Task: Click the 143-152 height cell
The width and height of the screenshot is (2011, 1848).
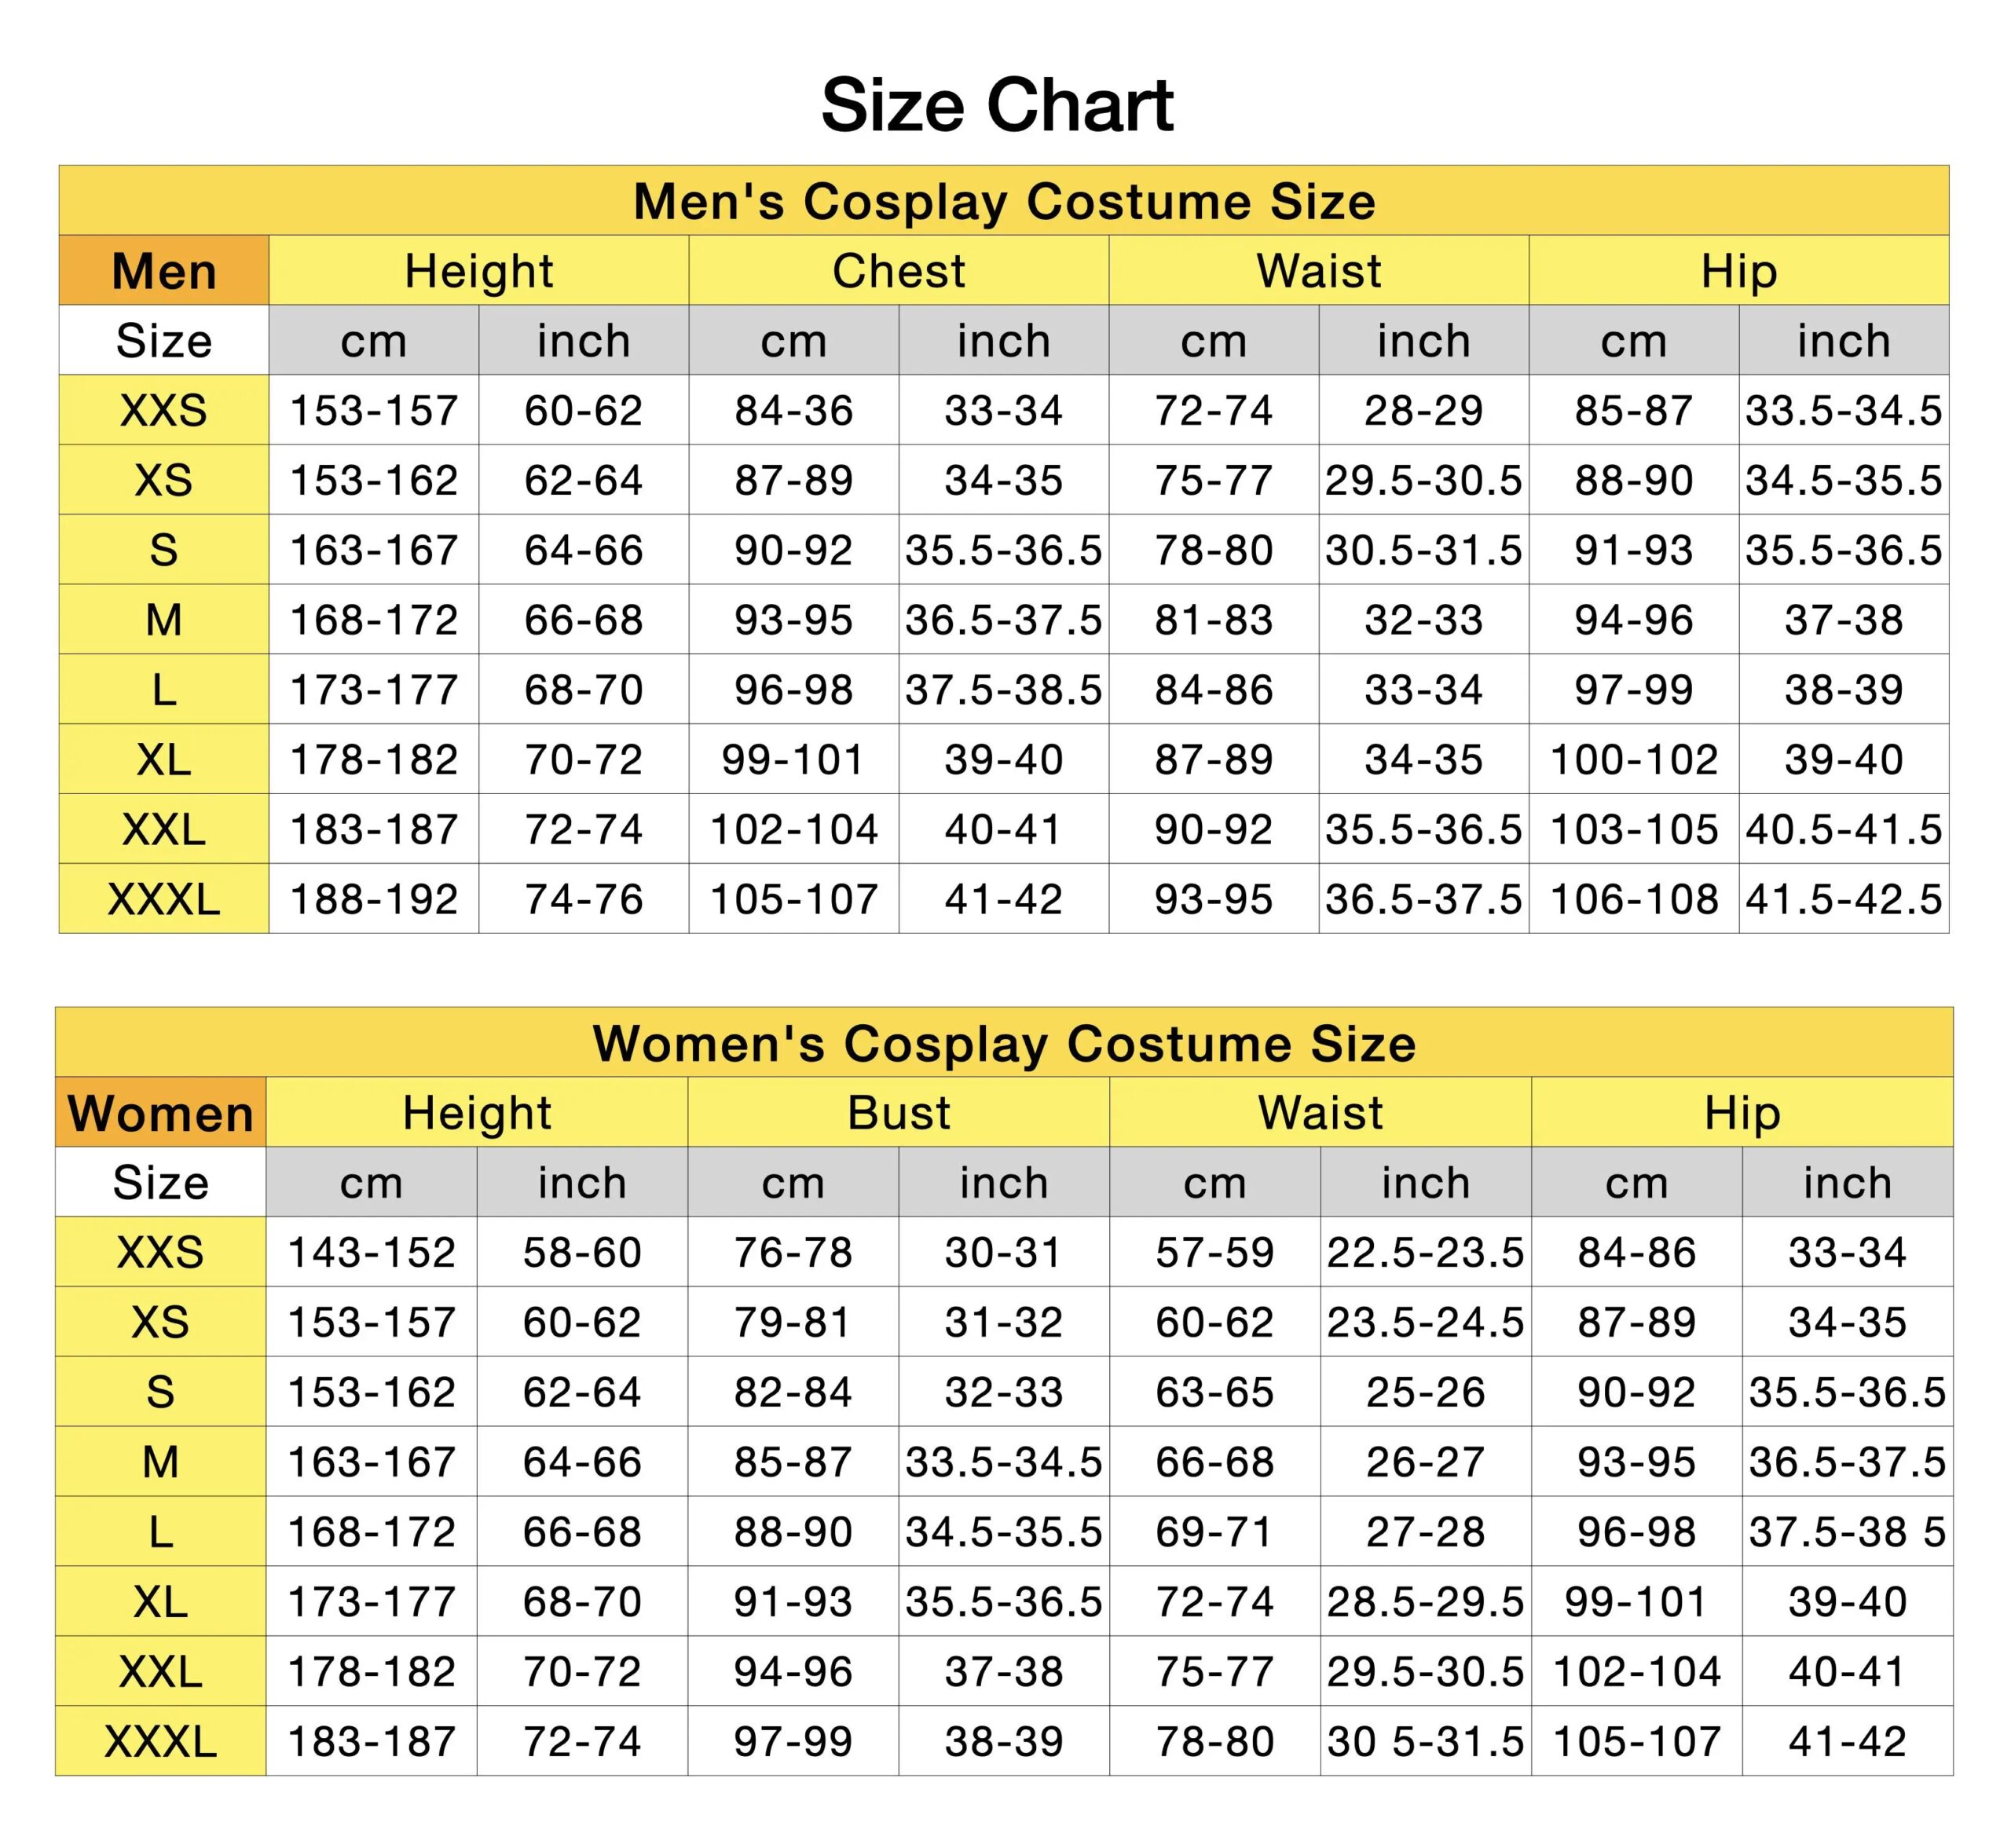Action: tap(371, 1252)
